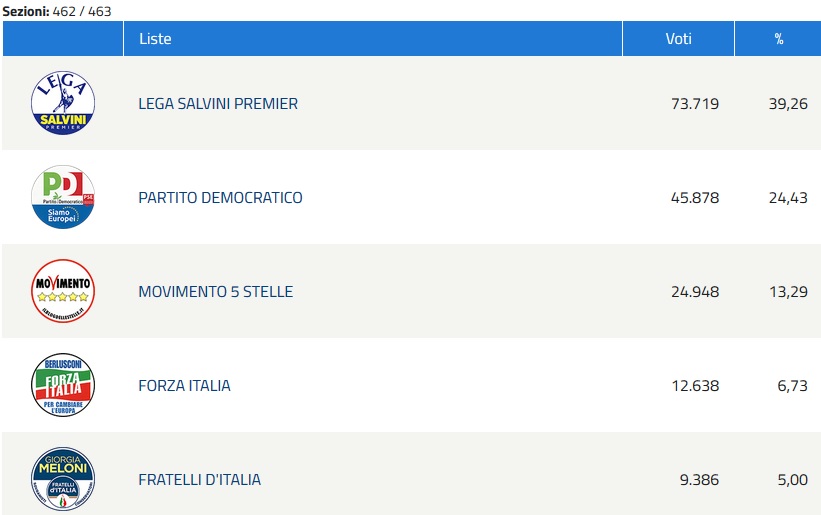Sort by the Voti column header
The width and height of the screenshot is (821, 515).
(x=678, y=39)
